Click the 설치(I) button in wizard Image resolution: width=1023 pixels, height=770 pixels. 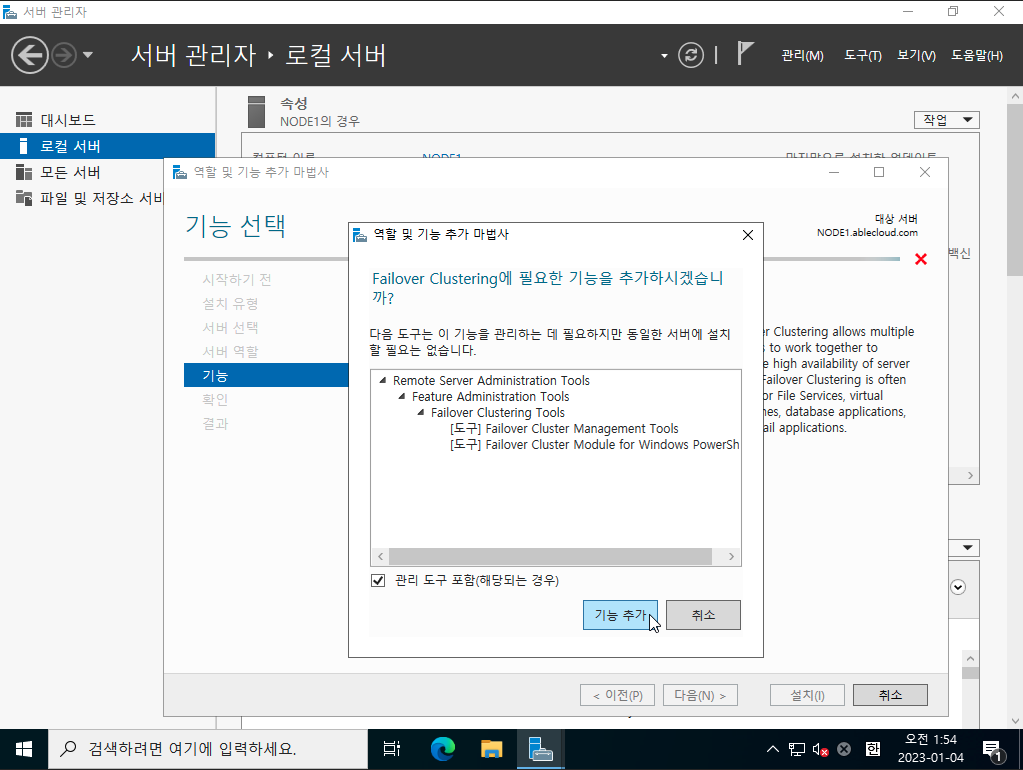point(807,695)
